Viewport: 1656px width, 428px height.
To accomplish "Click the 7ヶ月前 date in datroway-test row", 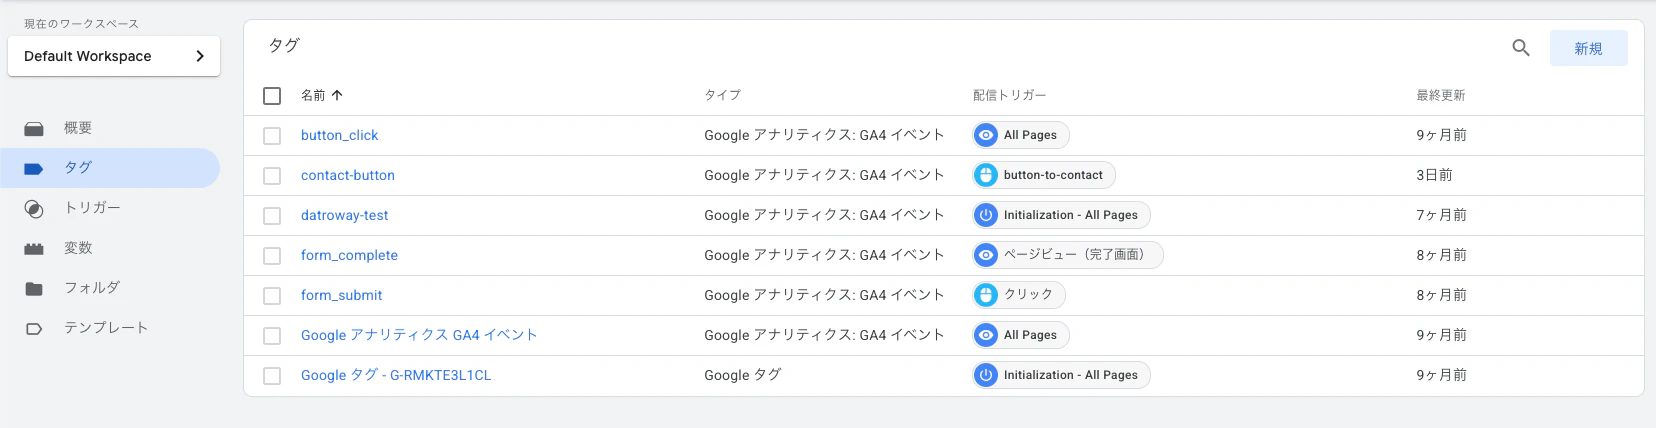I will [1441, 215].
